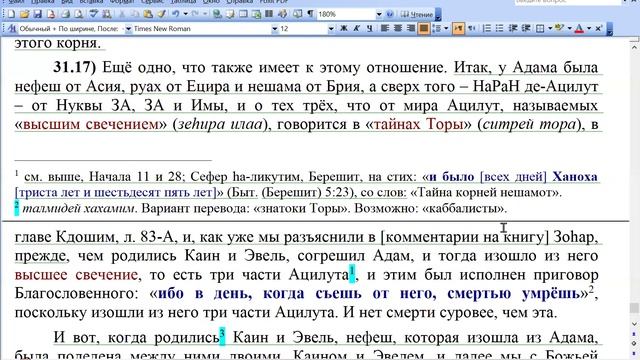
Task: Expand the line spacing options arrow
Action: click(x=446, y=28)
